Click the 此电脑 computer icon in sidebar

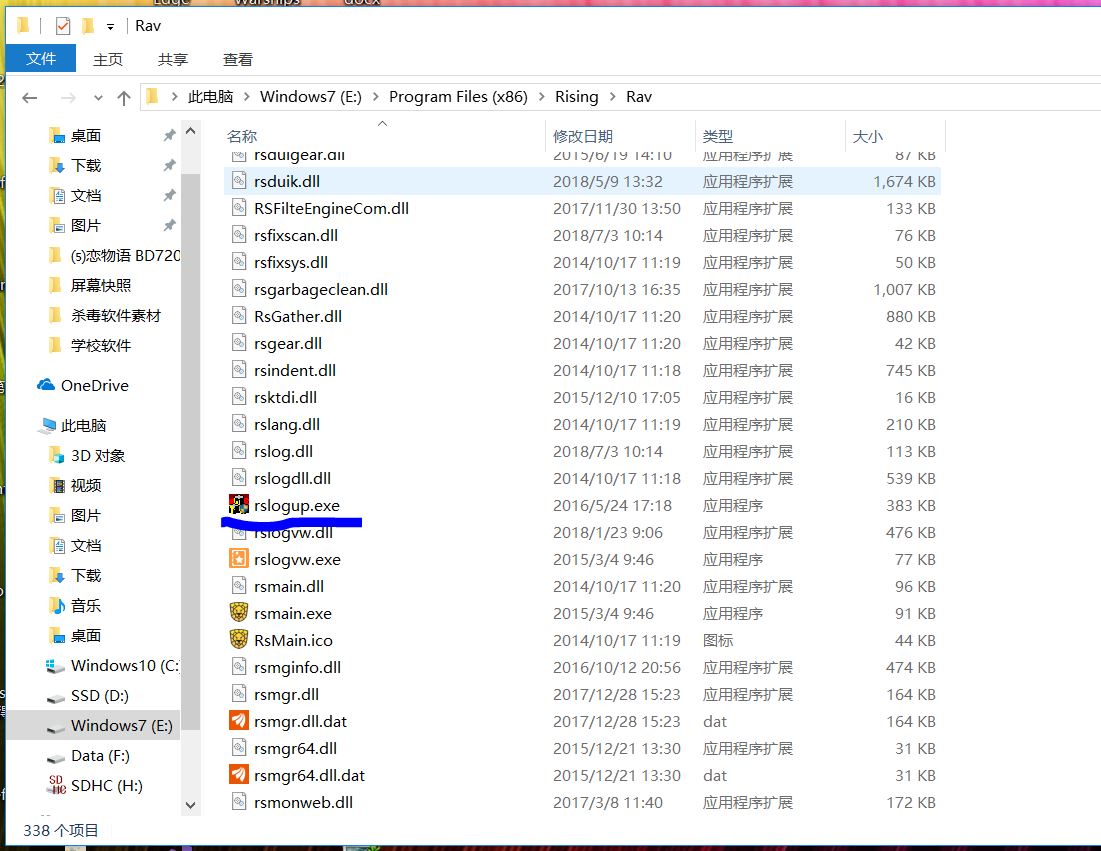tap(48, 426)
